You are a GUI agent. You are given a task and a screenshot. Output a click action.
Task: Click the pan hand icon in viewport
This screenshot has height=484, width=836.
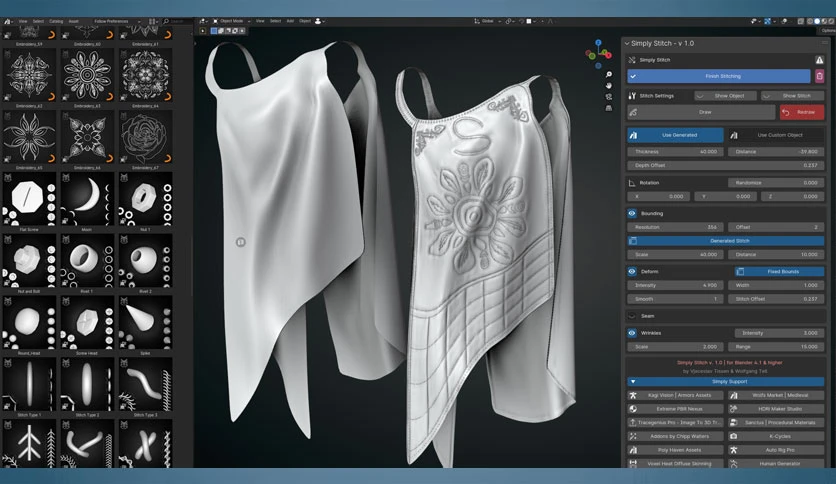click(608, 86)
